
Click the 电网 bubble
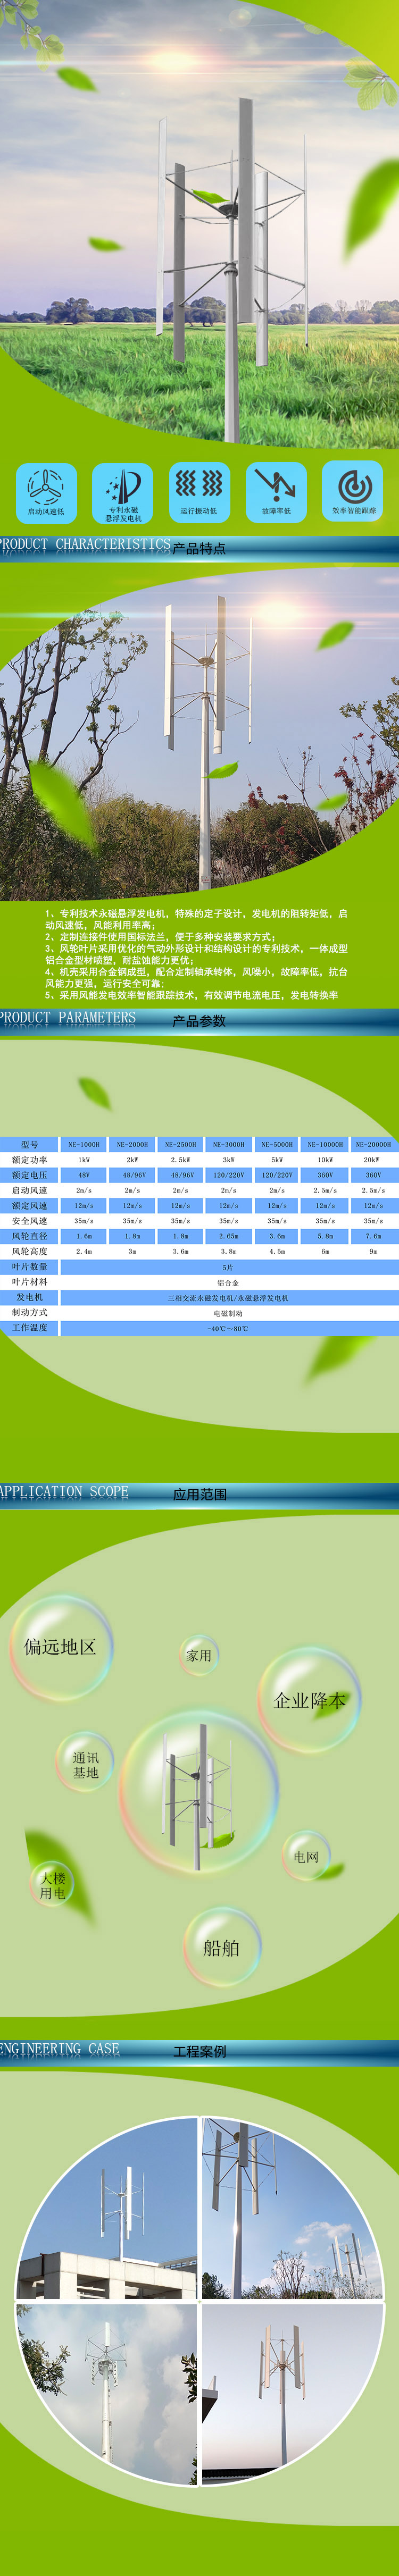click(x=306, y=1856)
